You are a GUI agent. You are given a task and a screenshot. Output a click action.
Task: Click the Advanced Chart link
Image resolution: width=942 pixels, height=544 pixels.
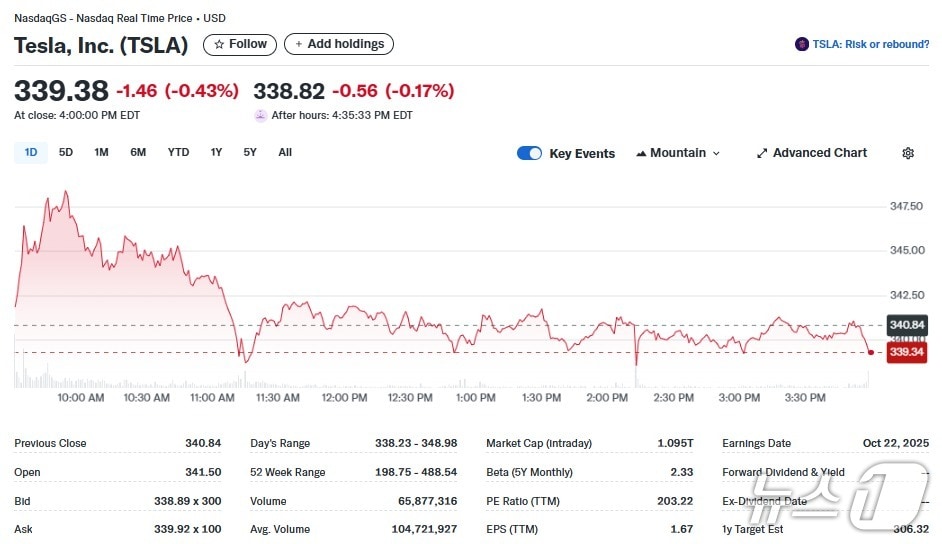(819, 153)
